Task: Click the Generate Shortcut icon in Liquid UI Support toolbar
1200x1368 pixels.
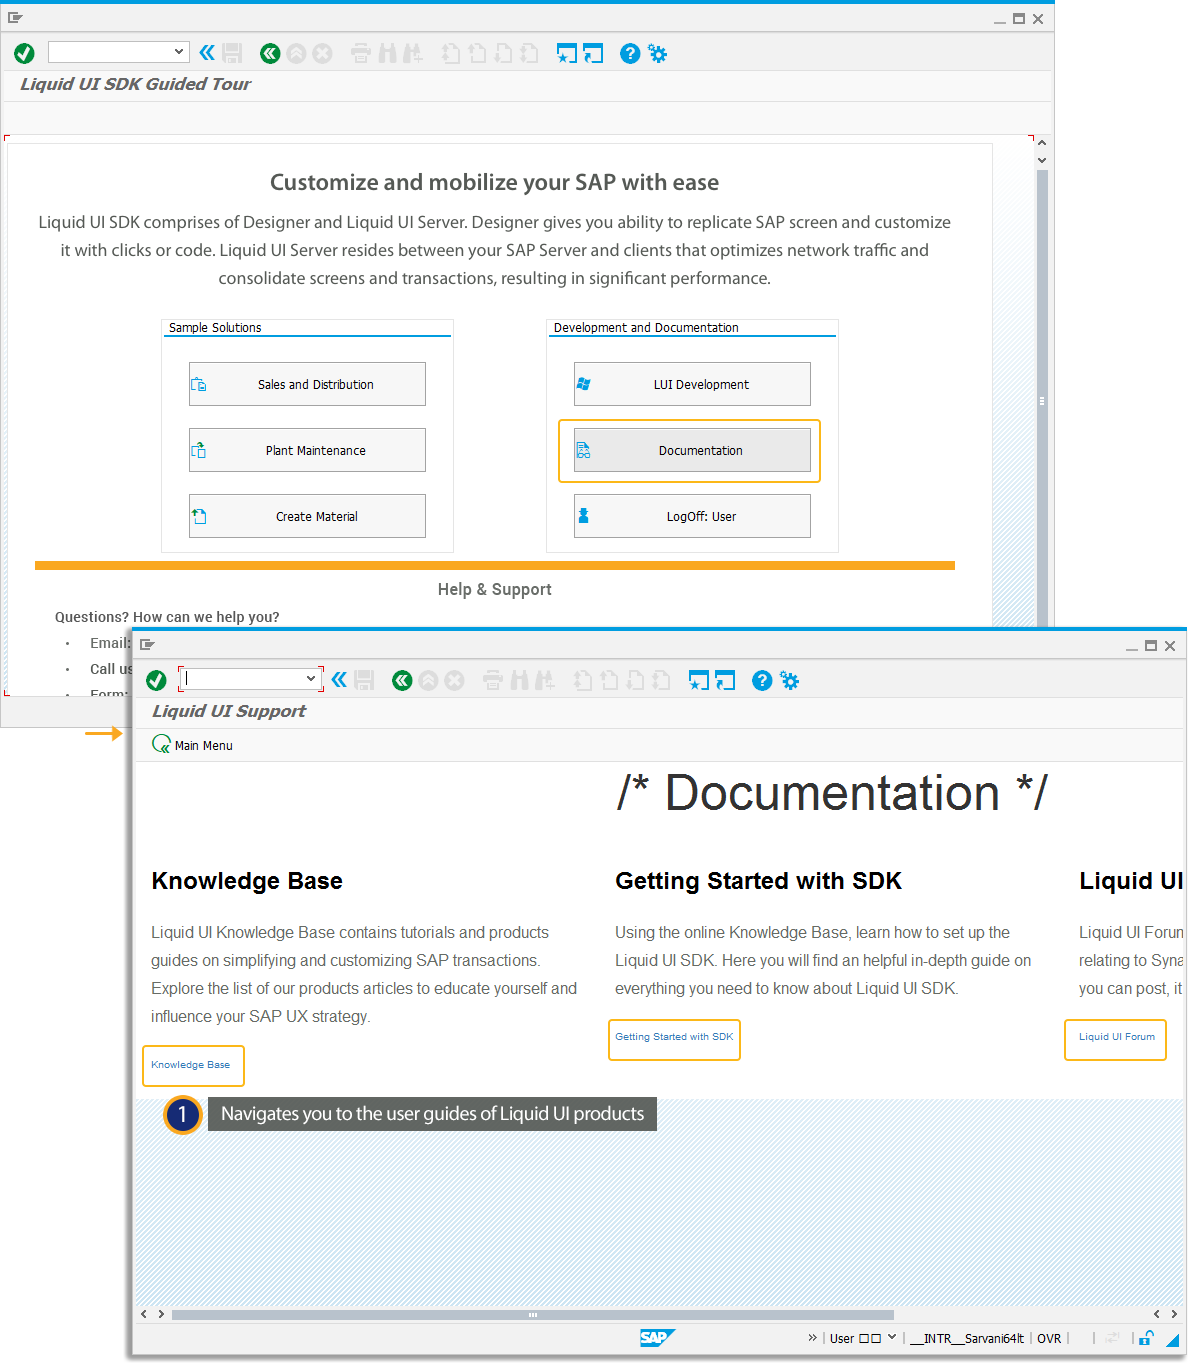Action: (725, 681)
